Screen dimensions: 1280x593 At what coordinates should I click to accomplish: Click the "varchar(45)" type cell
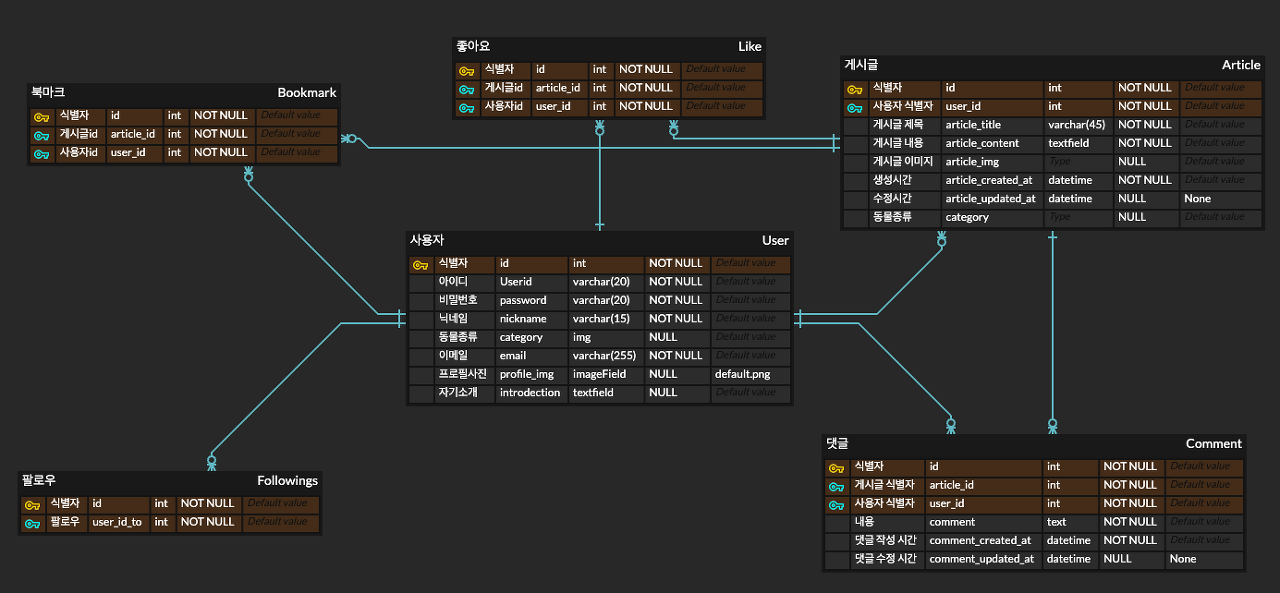1077,125
